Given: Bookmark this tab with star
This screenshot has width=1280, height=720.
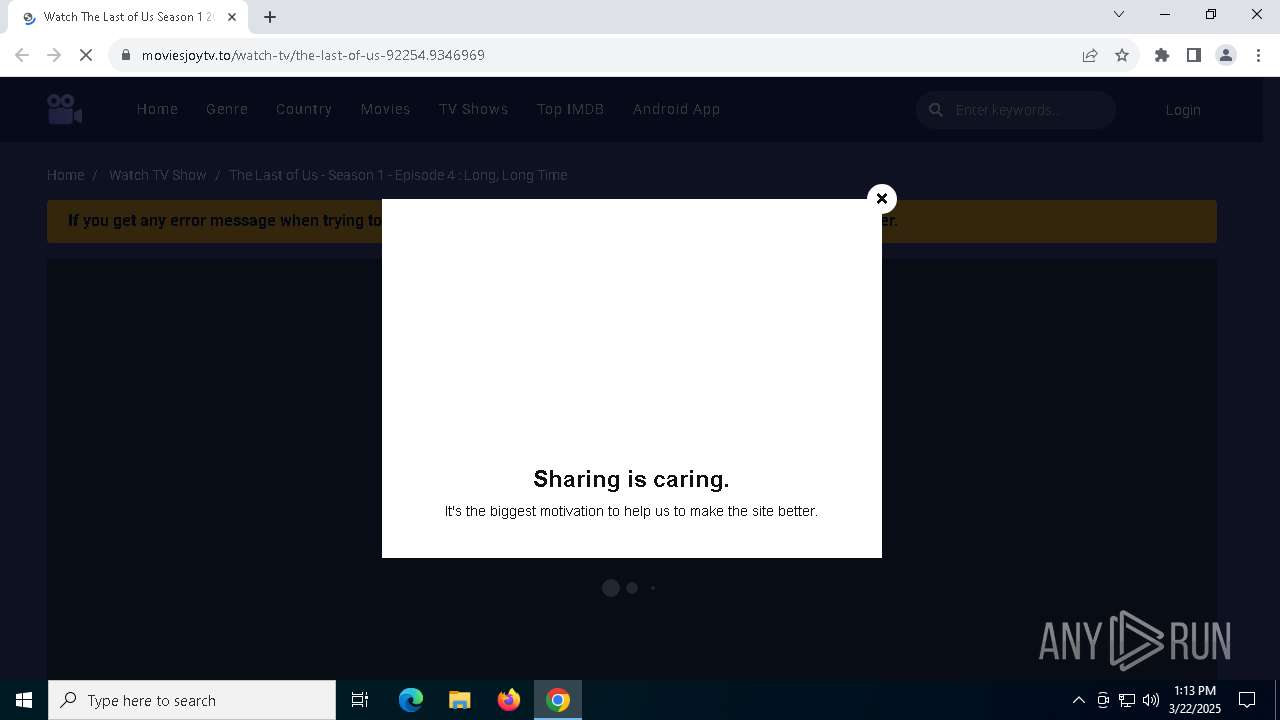Looking at the screenshot, I should point(1122,55).
